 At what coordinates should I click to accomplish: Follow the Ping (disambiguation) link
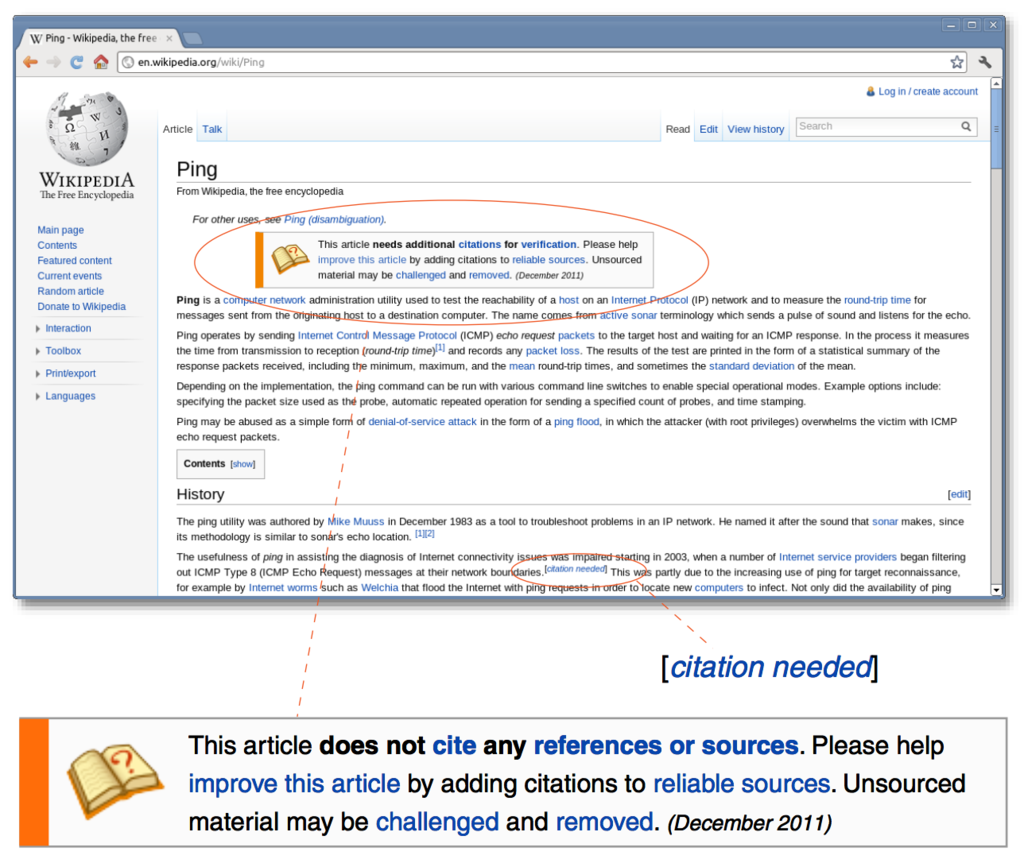[x=334, y=220]
